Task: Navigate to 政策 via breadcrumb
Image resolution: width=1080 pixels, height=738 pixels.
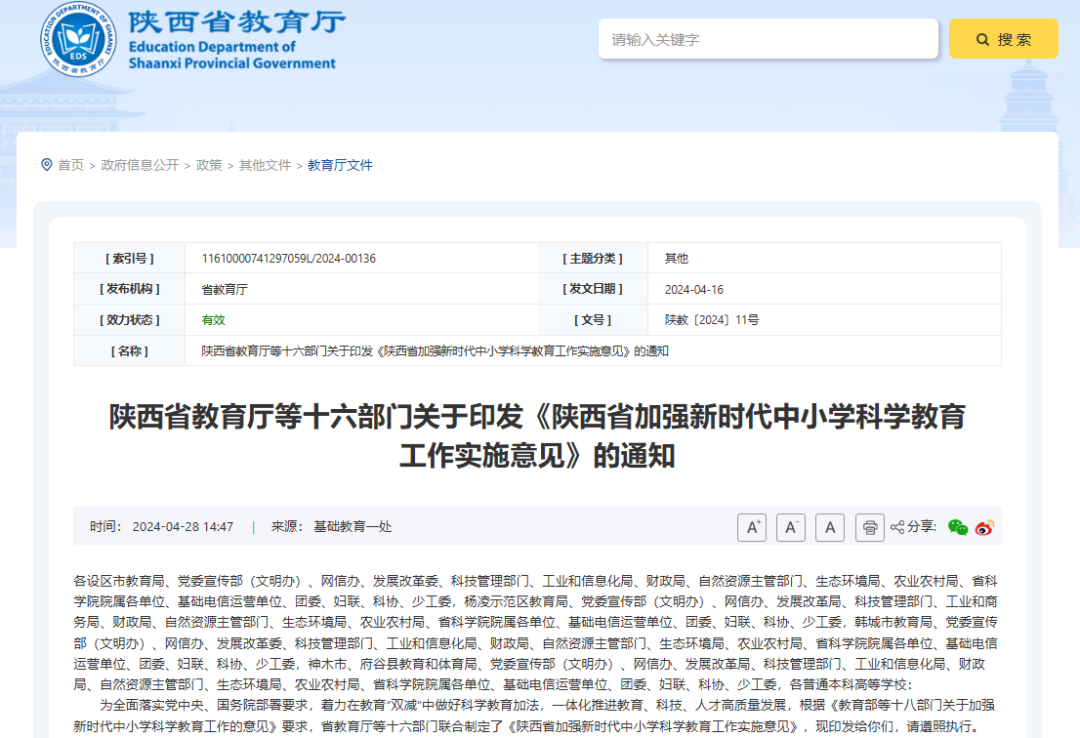Action: (x=207, y=165)
